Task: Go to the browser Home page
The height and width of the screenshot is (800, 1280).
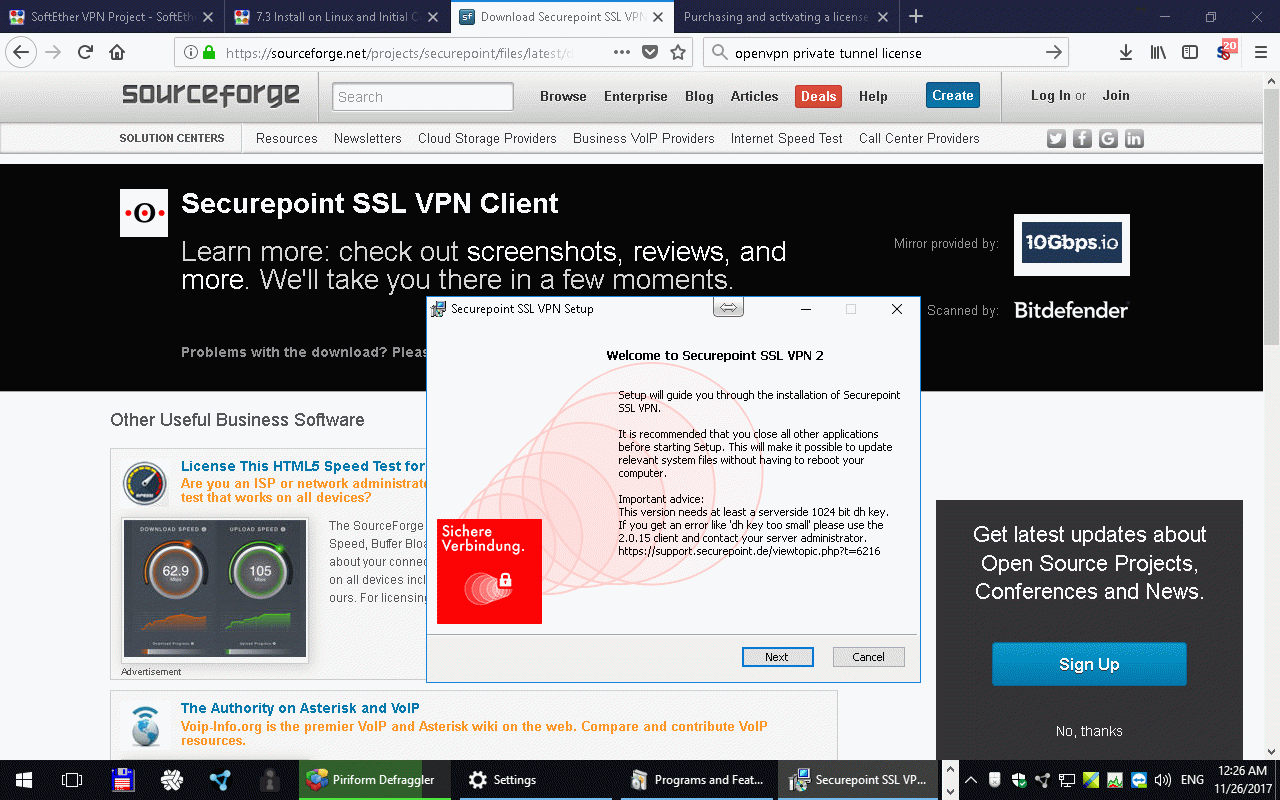Action: [x=117, y=53]
